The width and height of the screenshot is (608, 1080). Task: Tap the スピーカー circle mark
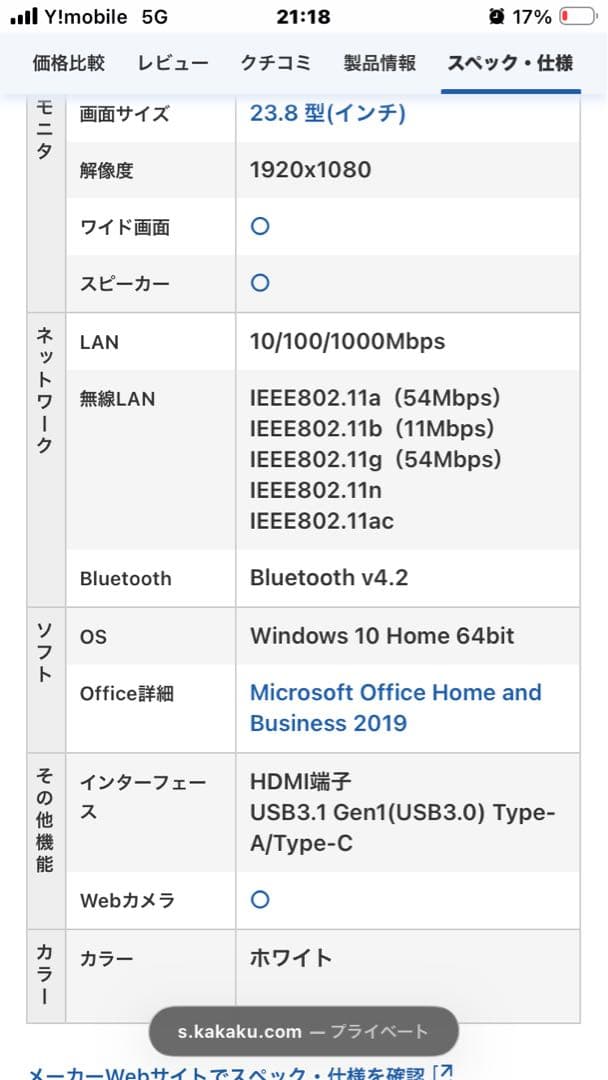(x=259, y=283)
